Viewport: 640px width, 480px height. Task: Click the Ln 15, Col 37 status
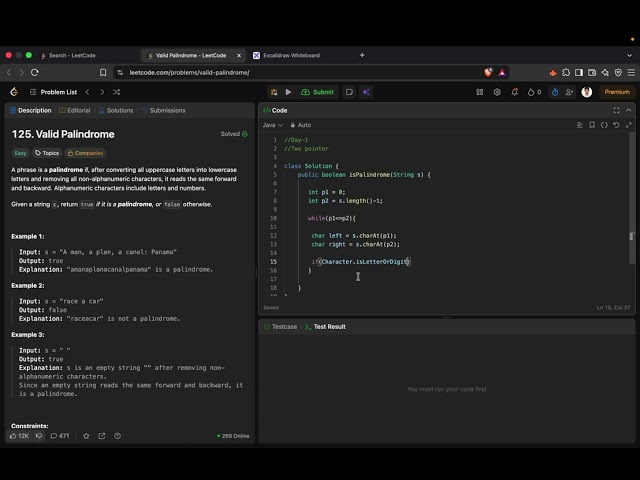coord(613,308)
